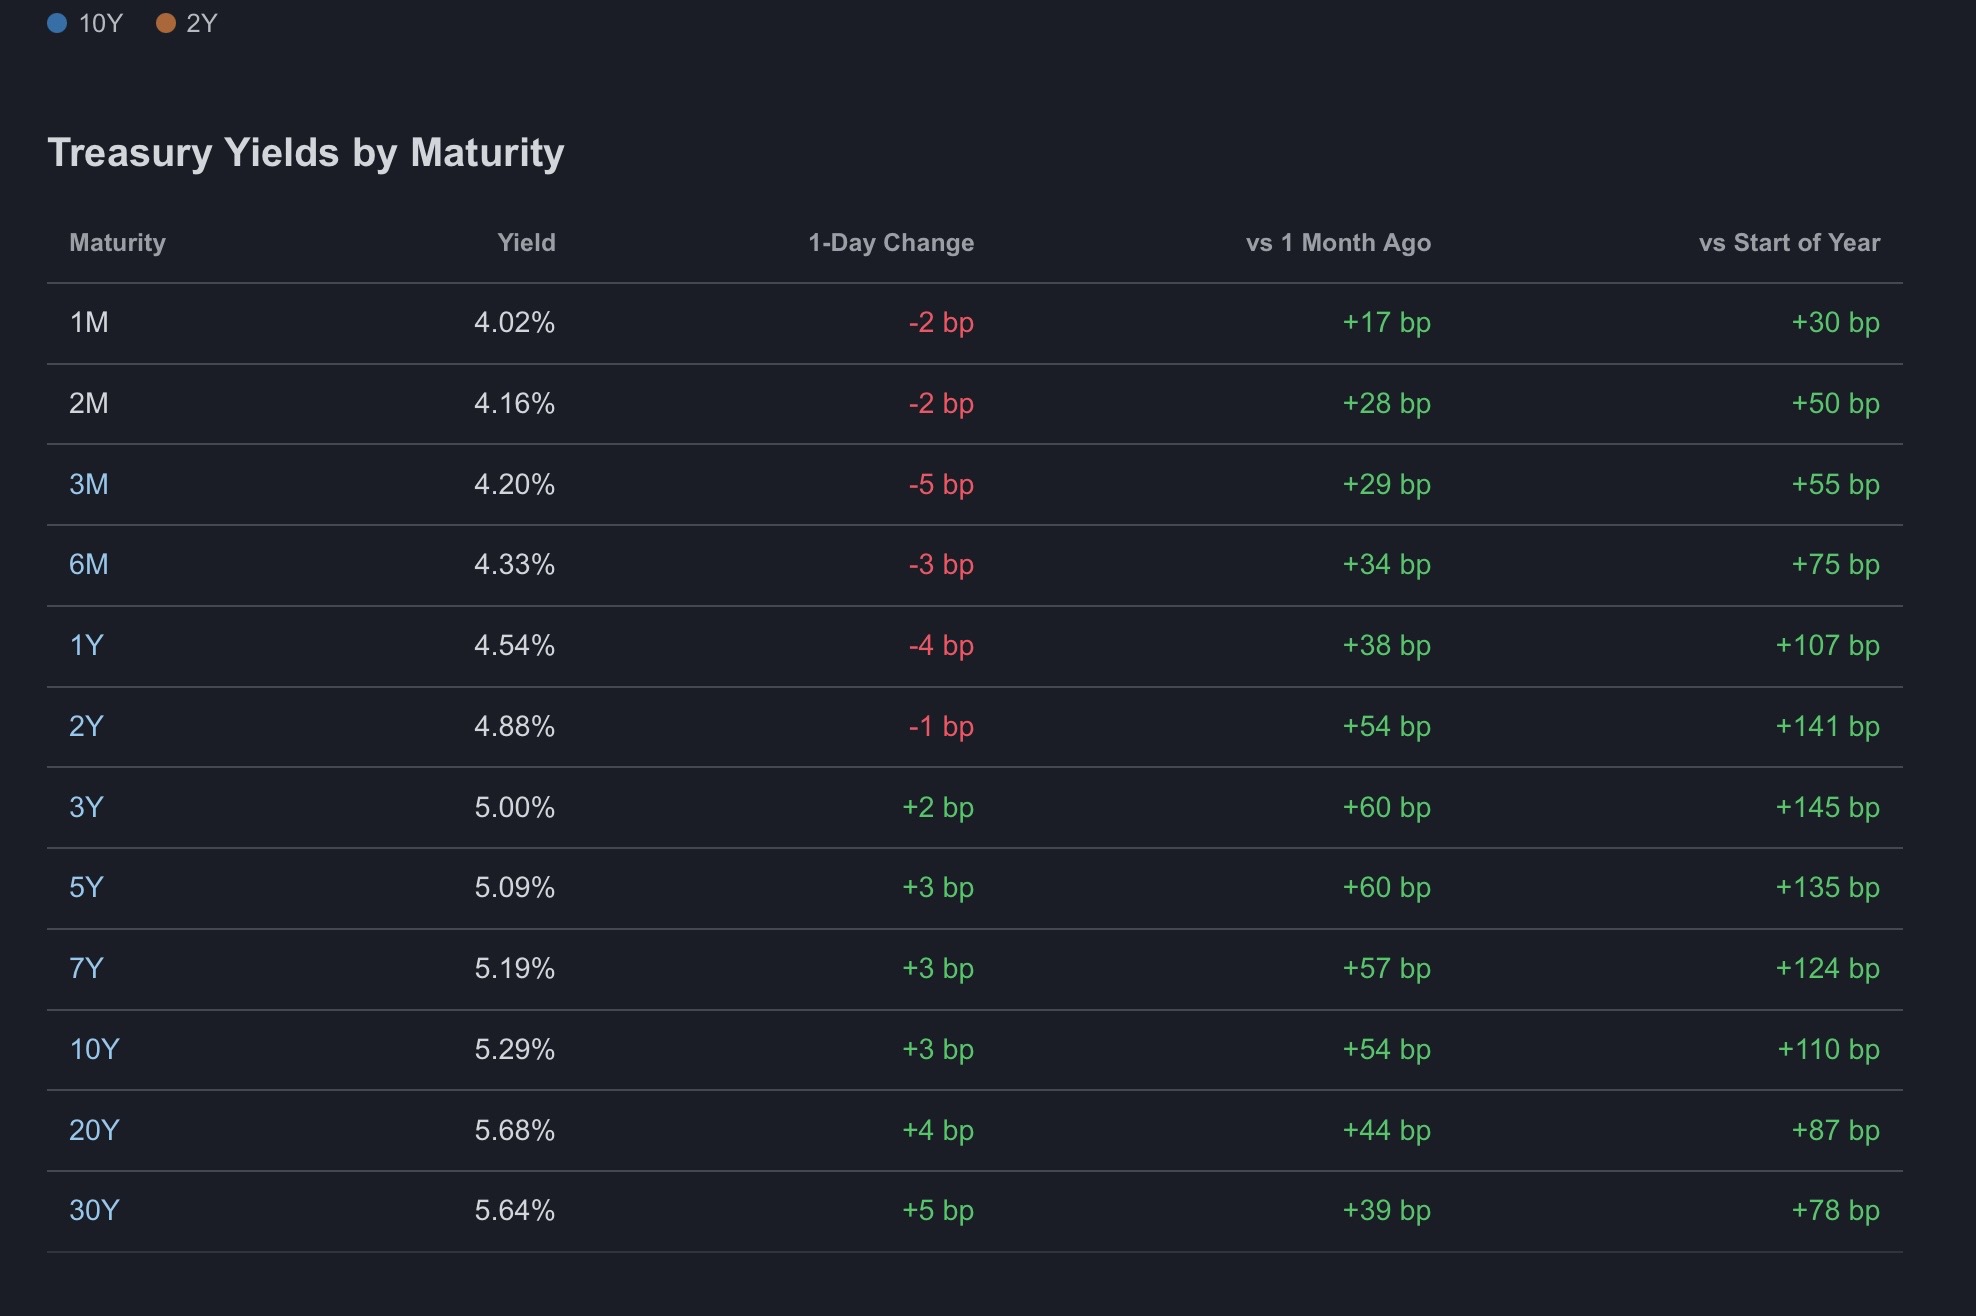Click the 4.02% yield value

[x=514, y=323]
